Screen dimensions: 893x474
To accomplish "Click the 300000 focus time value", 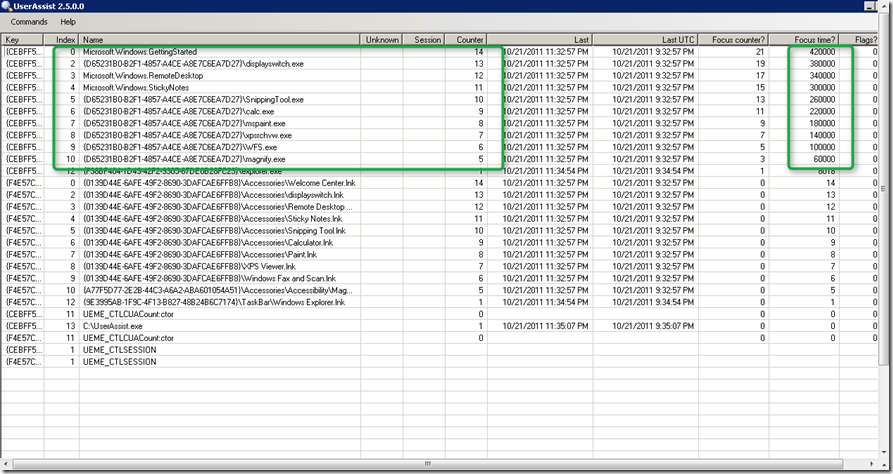I will [822, 88].
